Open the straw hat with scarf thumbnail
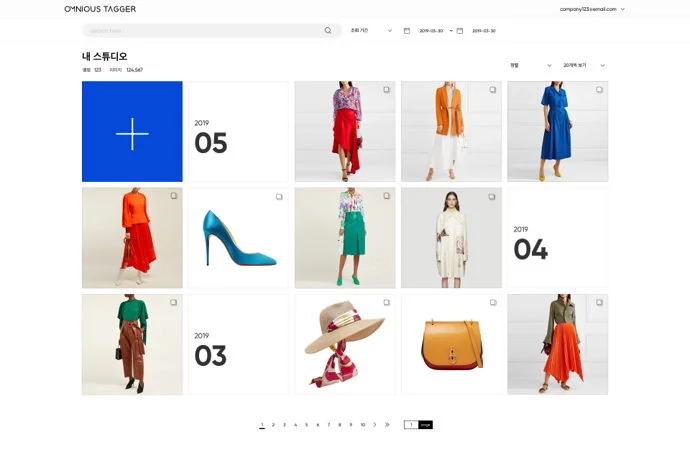 pos(345,344)
